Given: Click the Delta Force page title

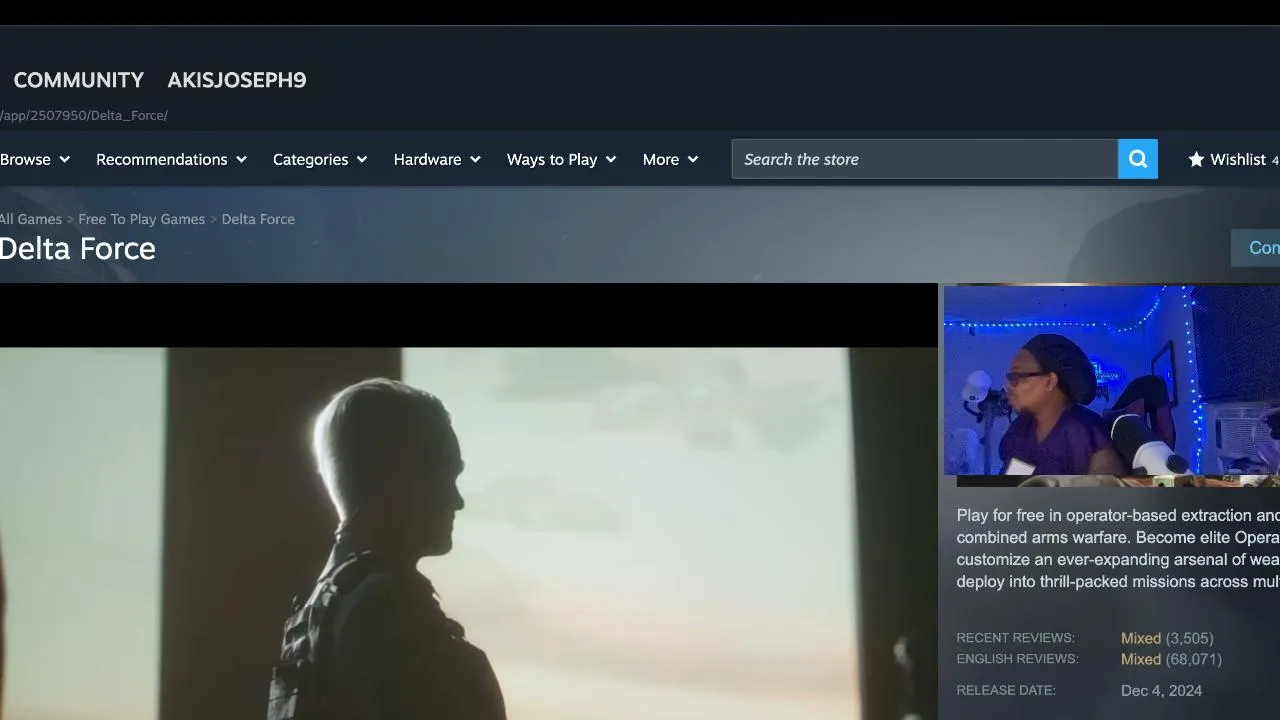Looking at the screenshot, I should click(78, 248).
